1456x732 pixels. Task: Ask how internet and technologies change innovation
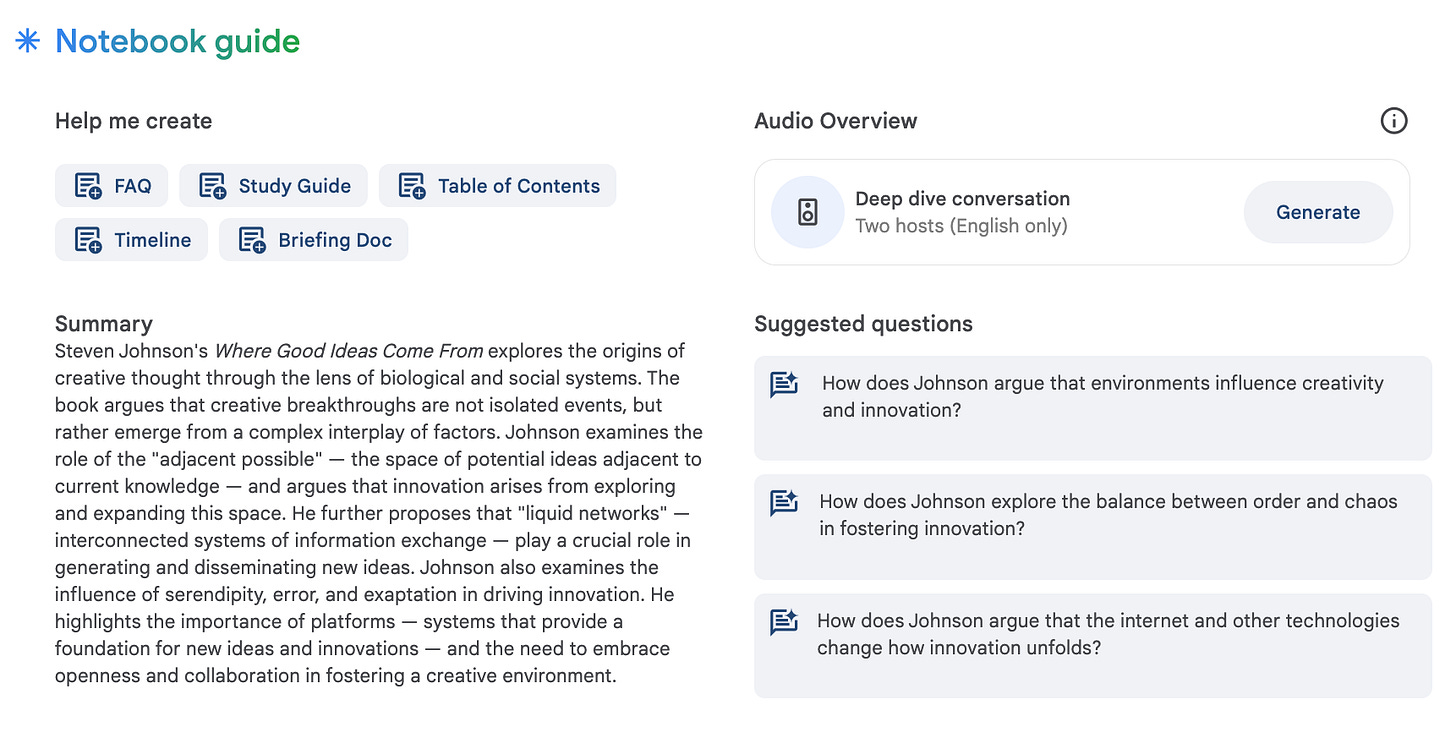point(1093,645)
